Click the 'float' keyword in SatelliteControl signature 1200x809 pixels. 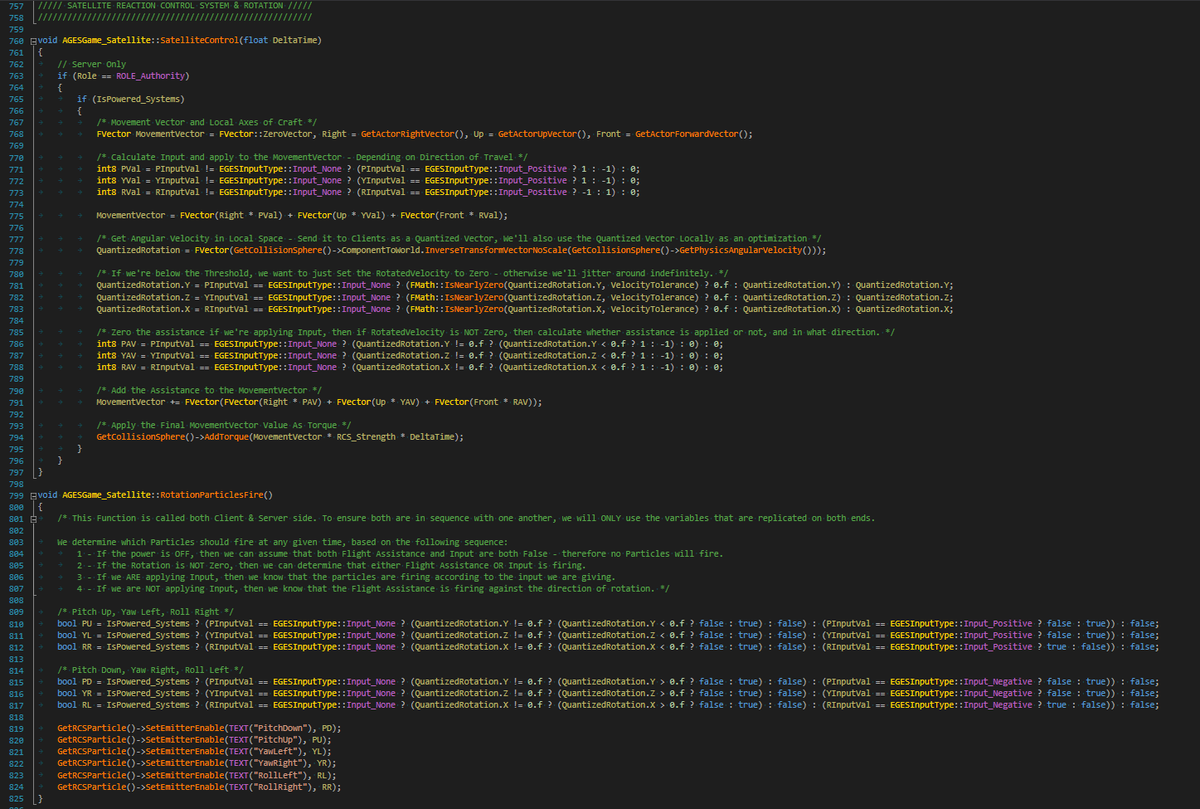(257, 40)
